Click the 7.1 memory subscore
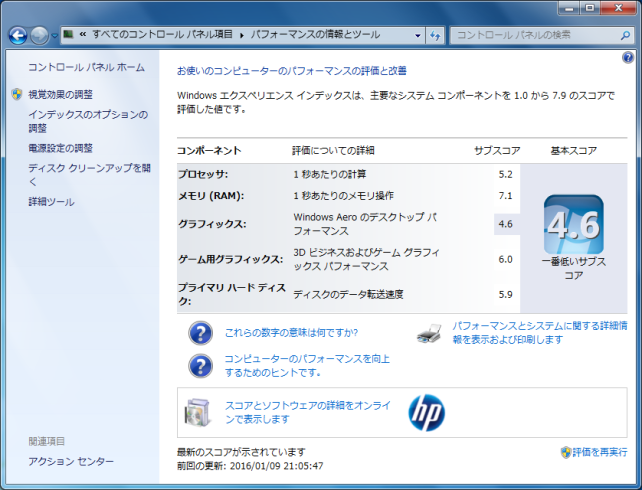The image size is (642, 490). coord(506,196)
